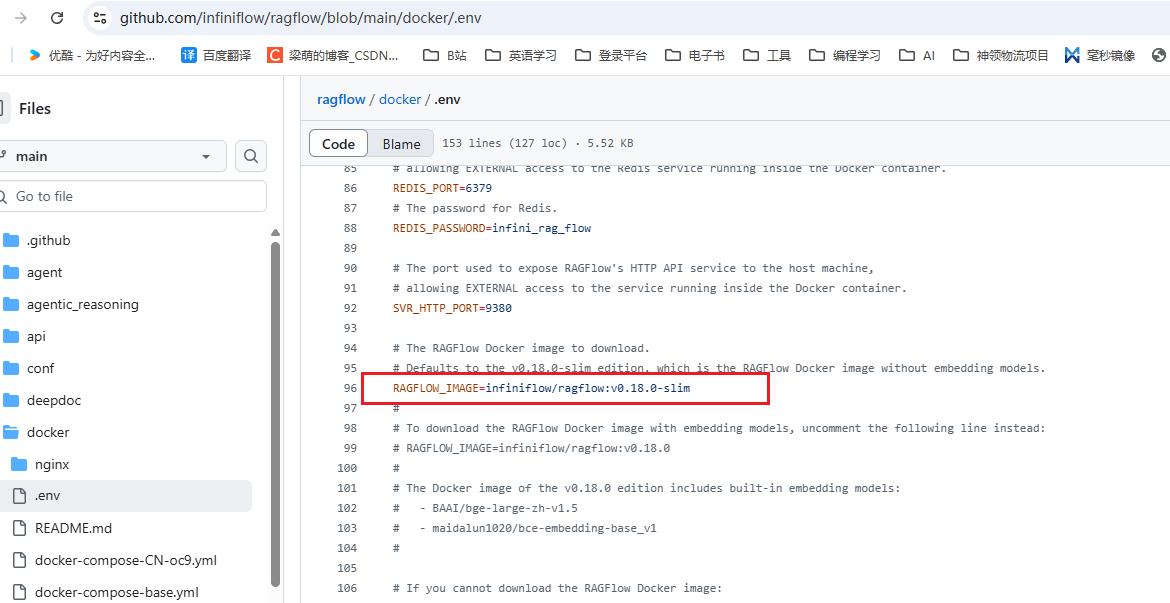Click REDIS_PORT=6379 line

442,188
